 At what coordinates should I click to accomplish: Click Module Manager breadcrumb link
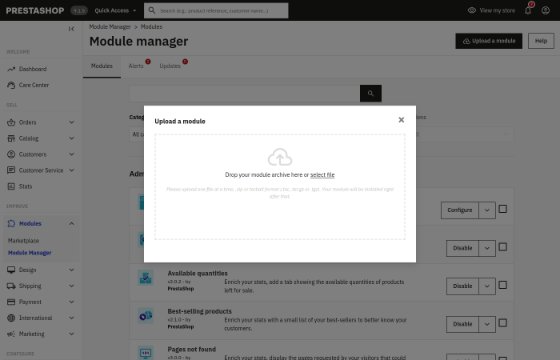coord(110,27)
